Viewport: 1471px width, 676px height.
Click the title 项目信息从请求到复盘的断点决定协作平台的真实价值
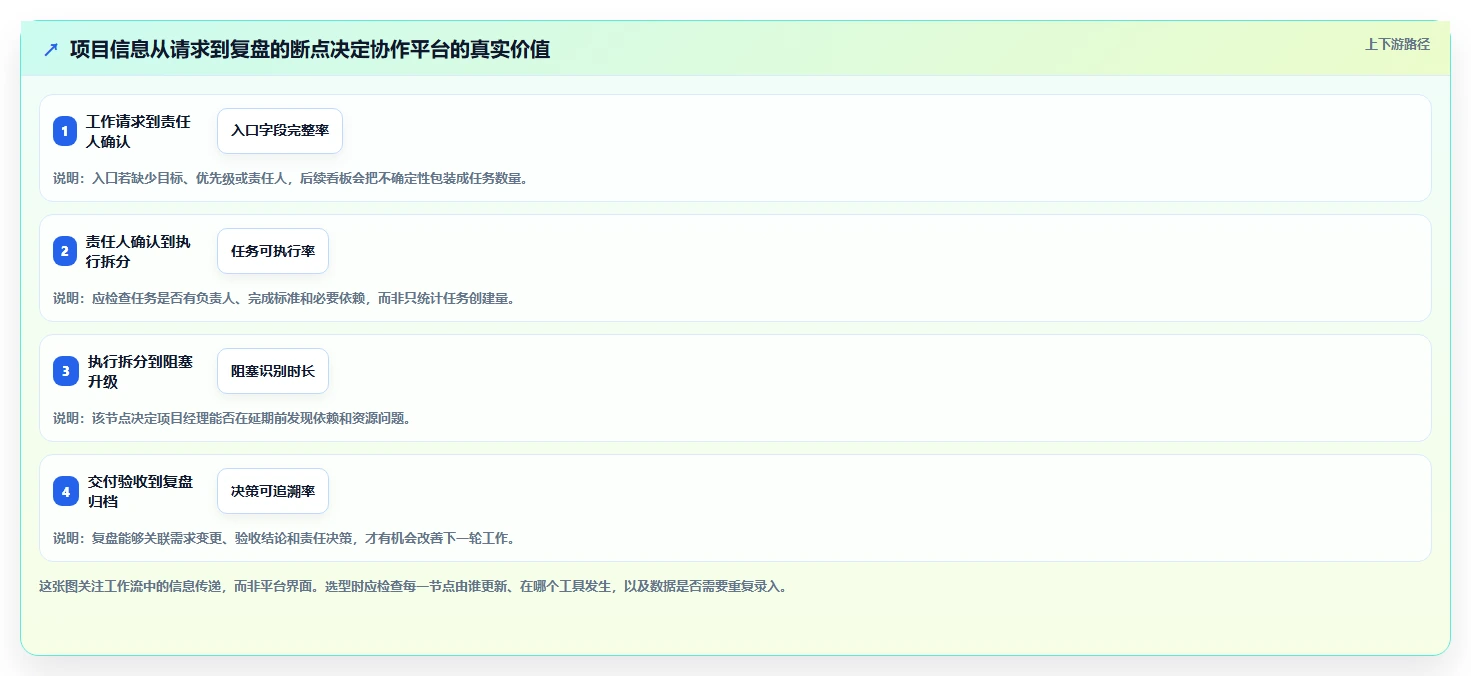click(x=310, y=49)
